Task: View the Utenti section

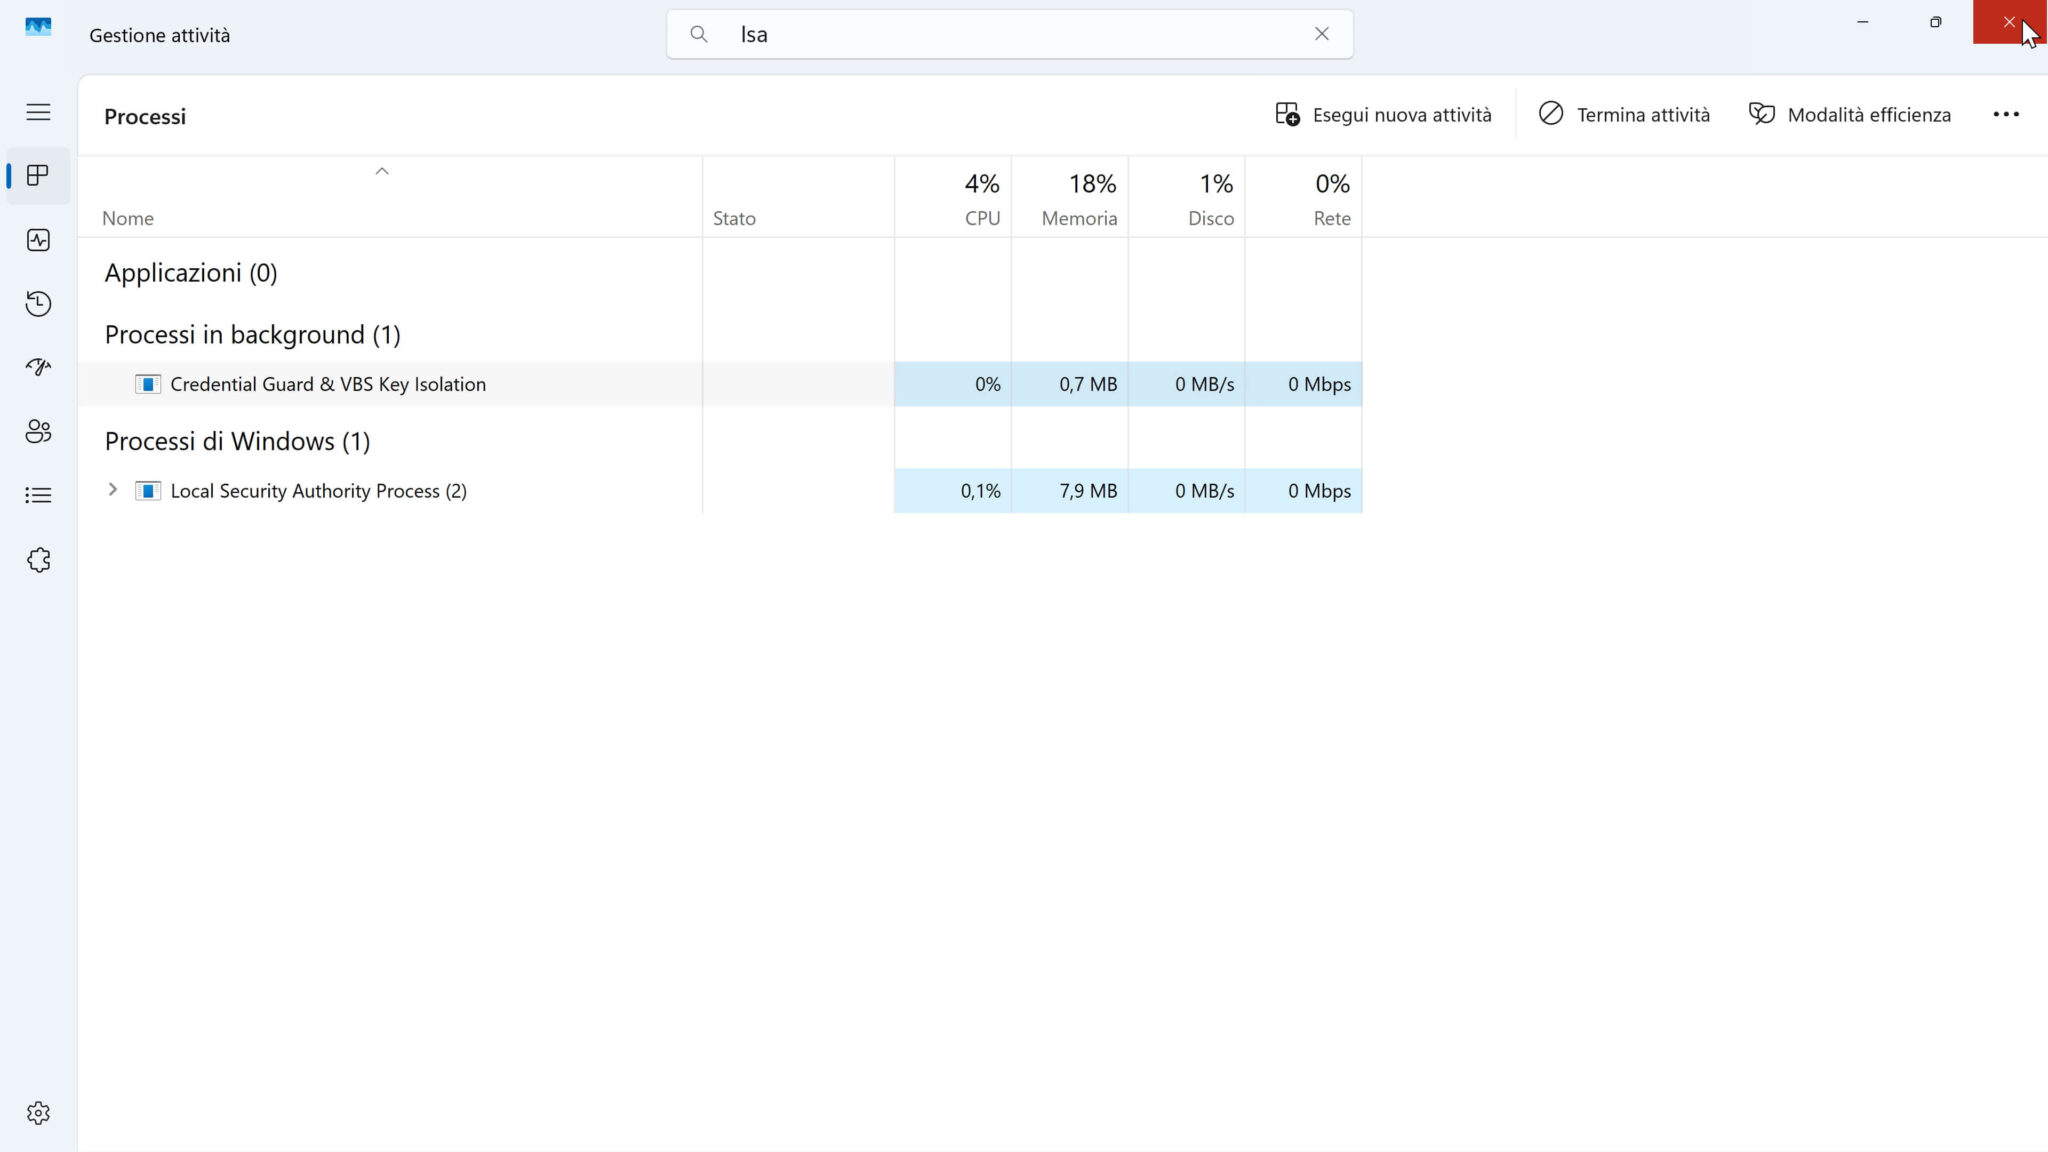Action: click(38, 432)
